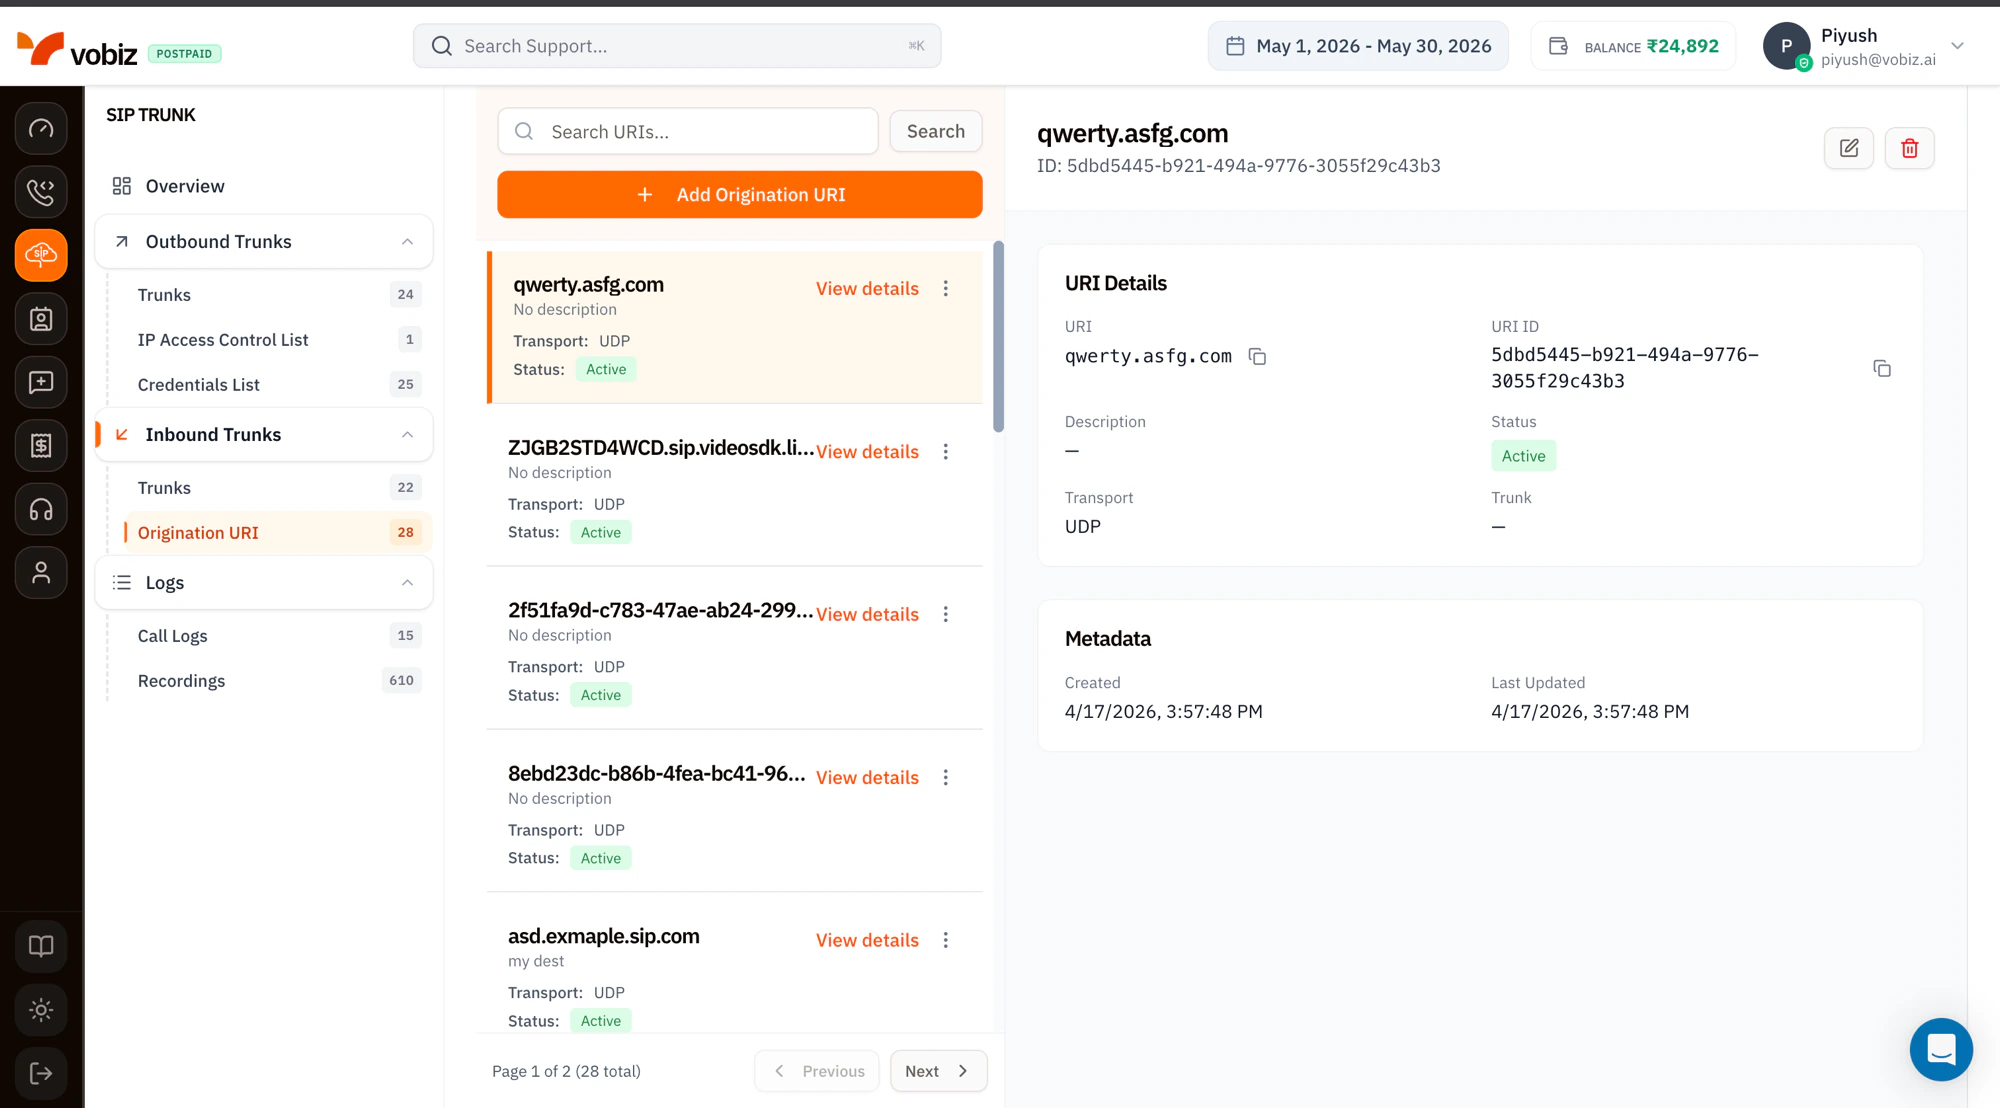This screenshot has height=1108, width=2000.
Task: Click the Previous page button
Action: click(x=817, y=1071)
